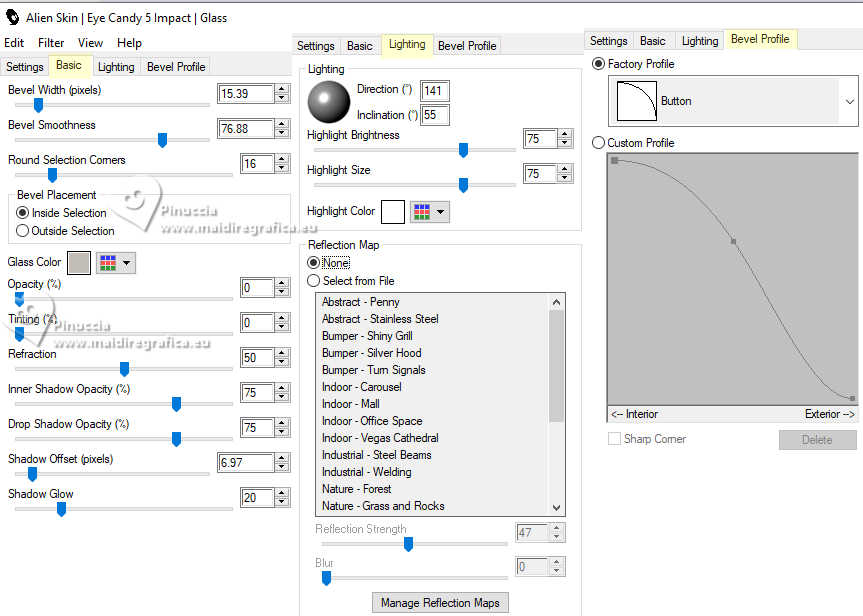Screen dimensions: 863x616
Task: Switch to Lighting tab in left panel
Action: point(116,67)
